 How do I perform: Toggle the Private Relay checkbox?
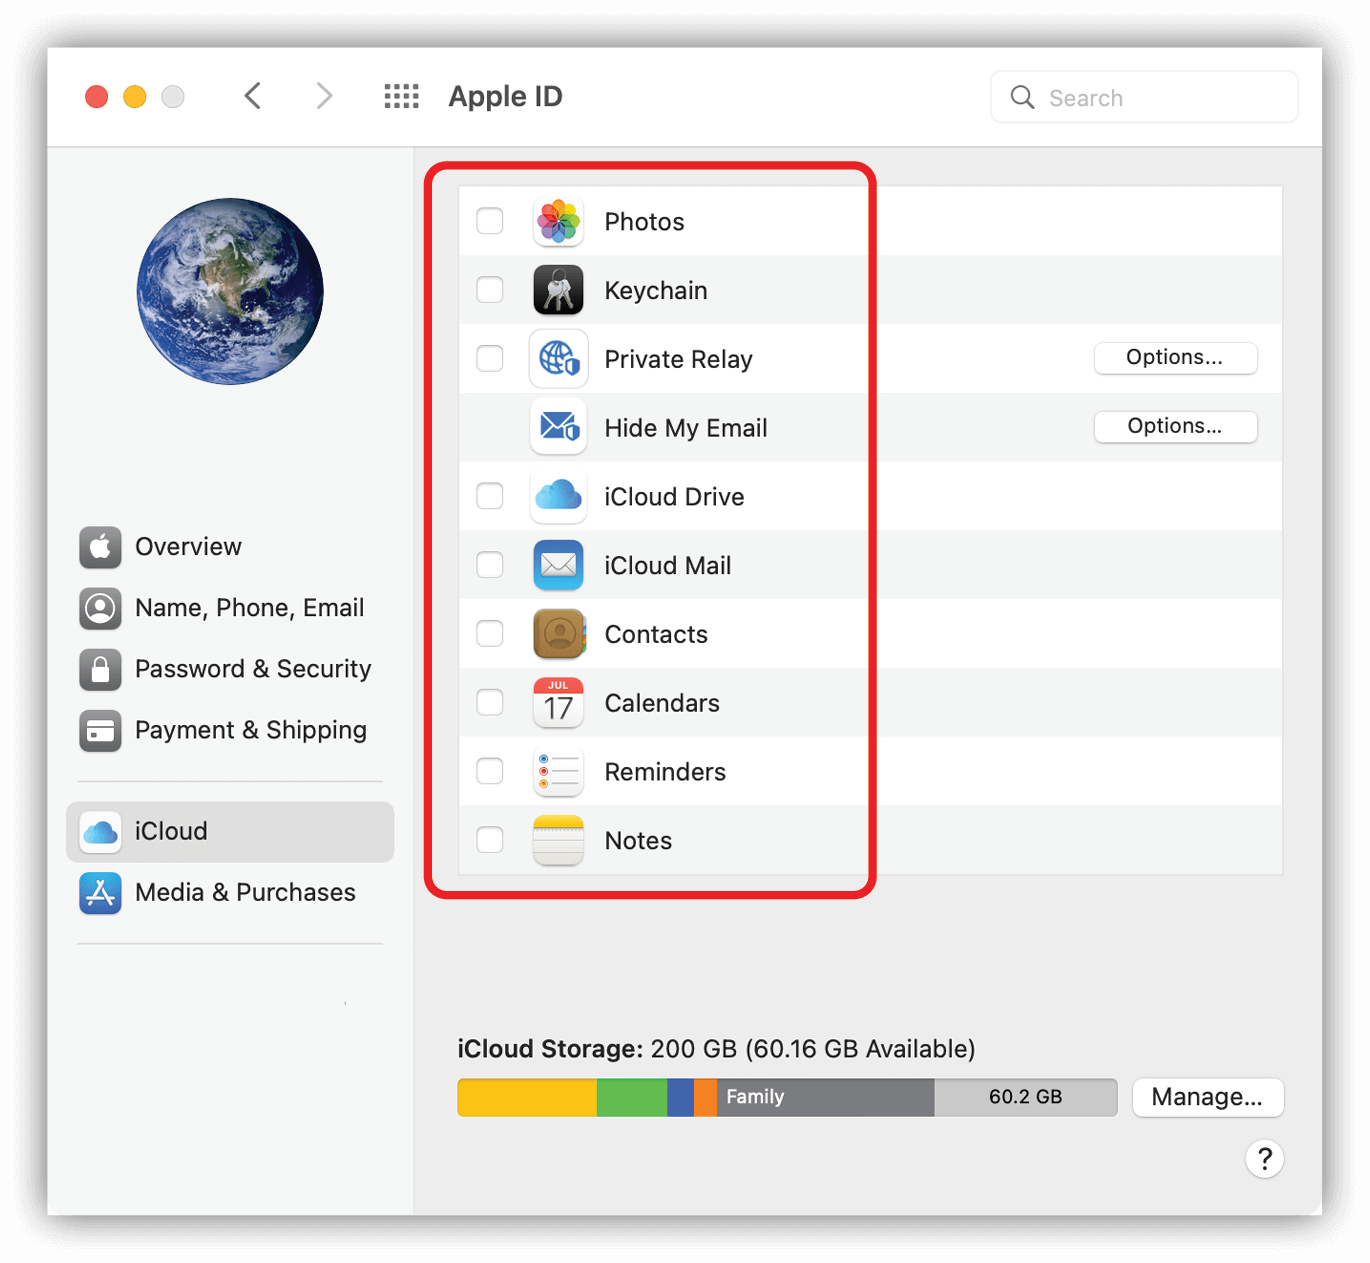point(490,358)
